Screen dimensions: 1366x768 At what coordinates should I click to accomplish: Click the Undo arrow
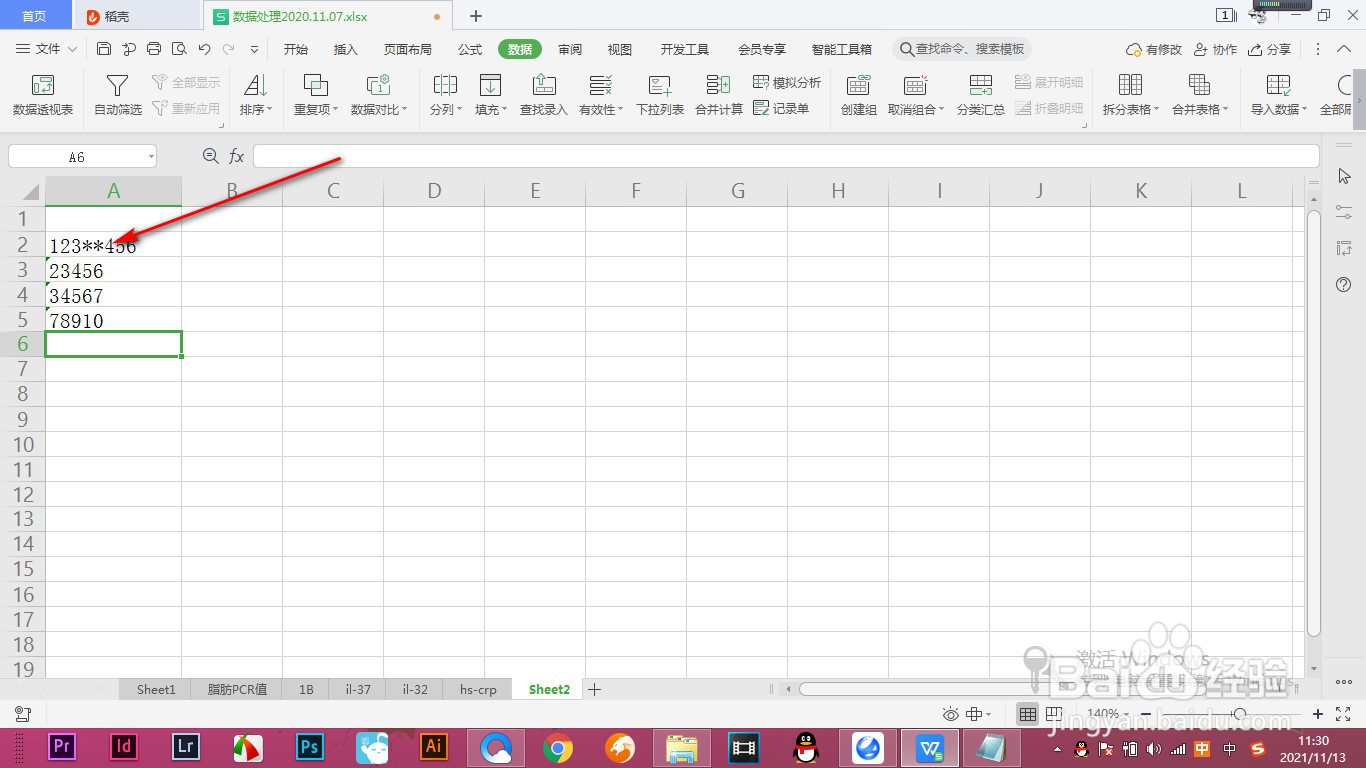pyautogui.click(x=204, y=49)
